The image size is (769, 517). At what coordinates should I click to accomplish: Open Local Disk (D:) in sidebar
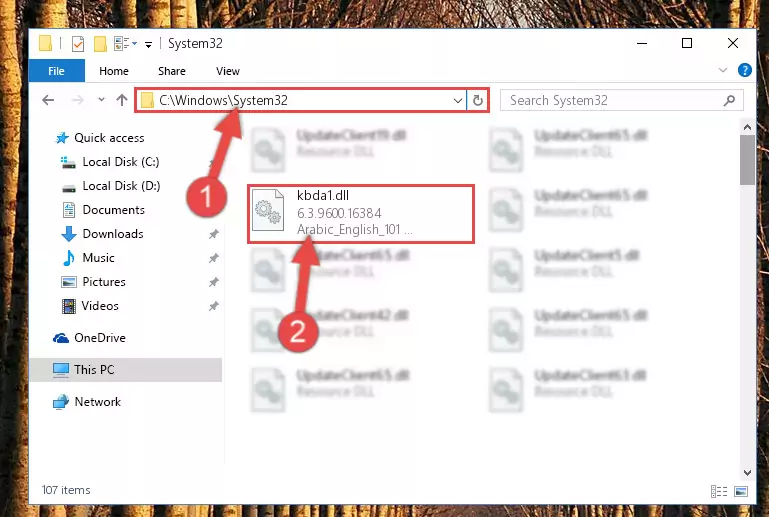110,186
